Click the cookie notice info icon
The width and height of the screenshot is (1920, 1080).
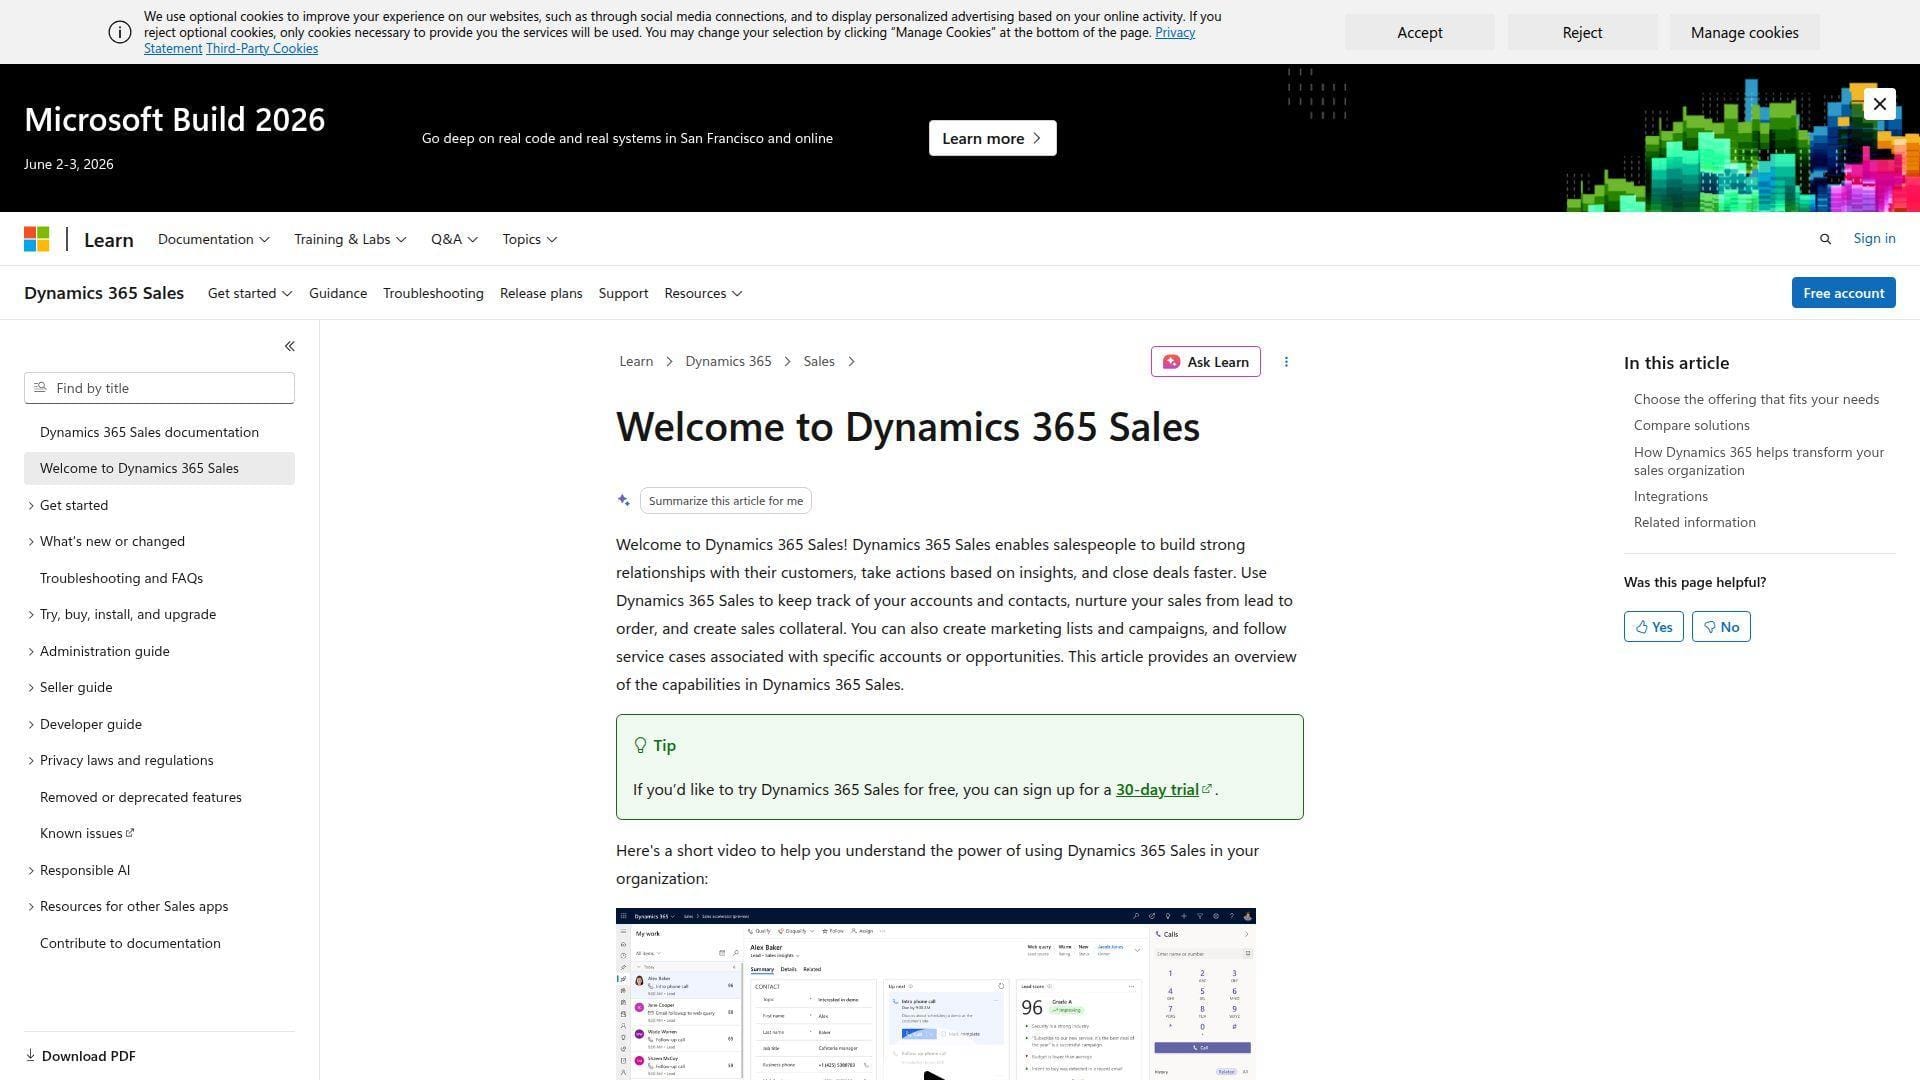click(119, 32)
